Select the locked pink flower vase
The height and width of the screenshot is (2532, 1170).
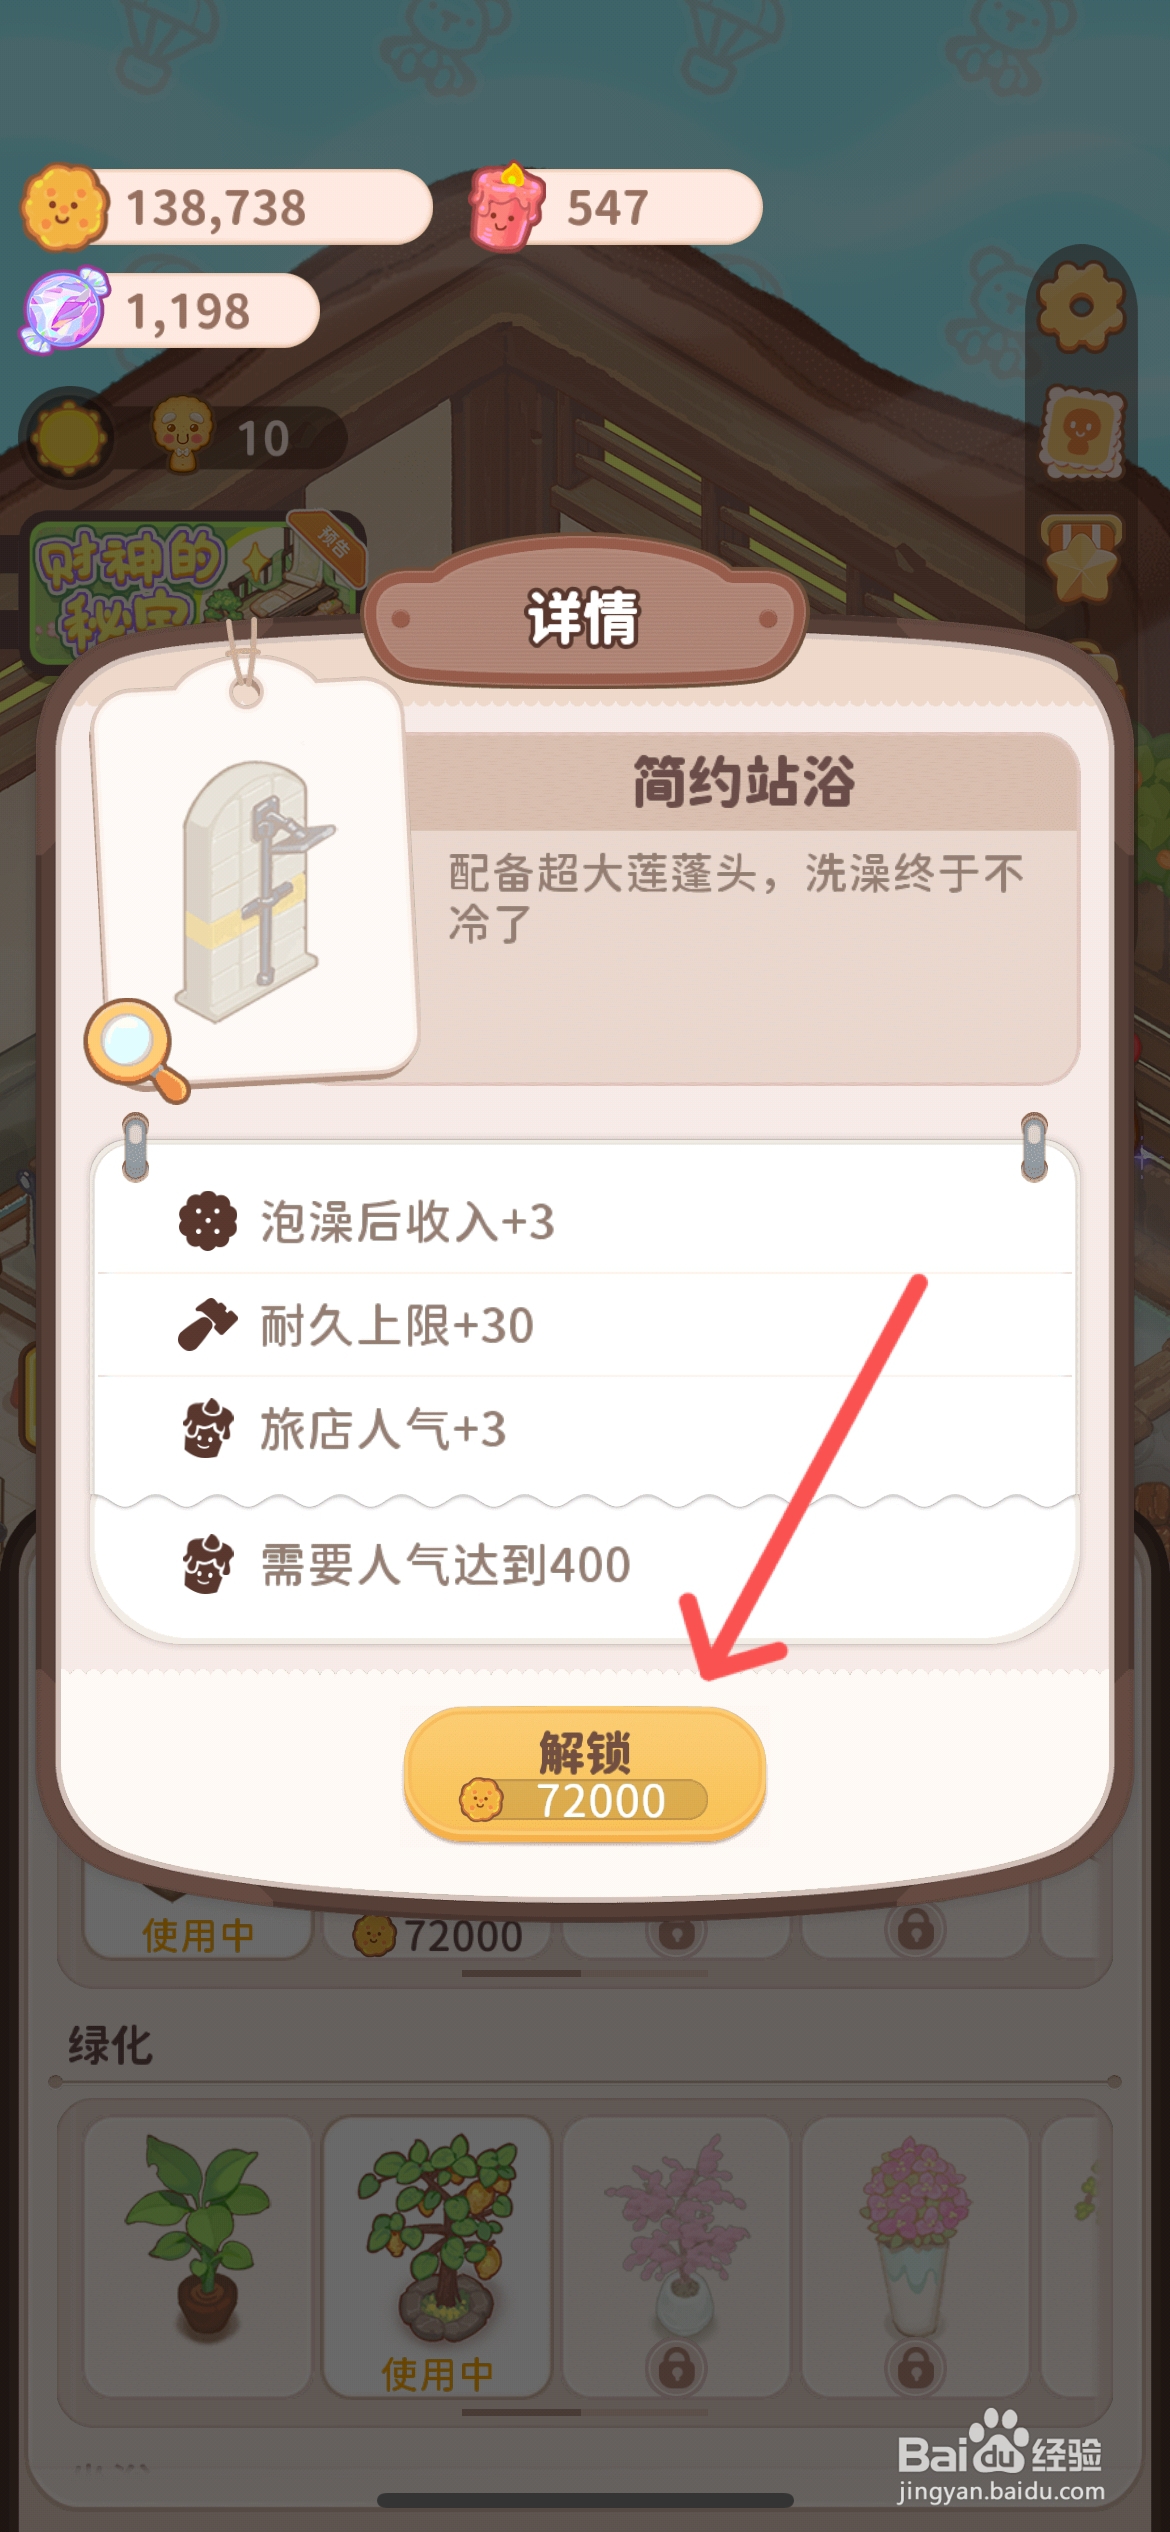[916, 2256]
